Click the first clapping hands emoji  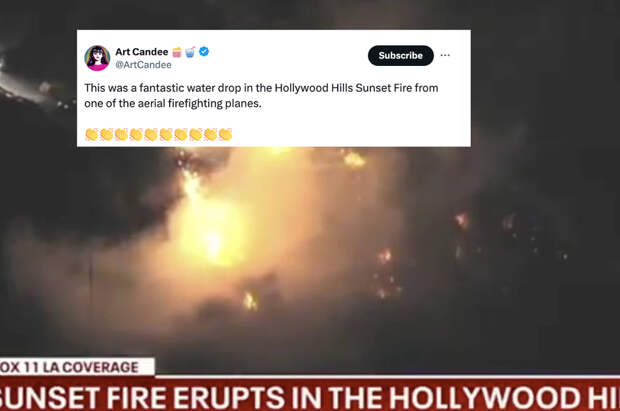pos(92,134)
